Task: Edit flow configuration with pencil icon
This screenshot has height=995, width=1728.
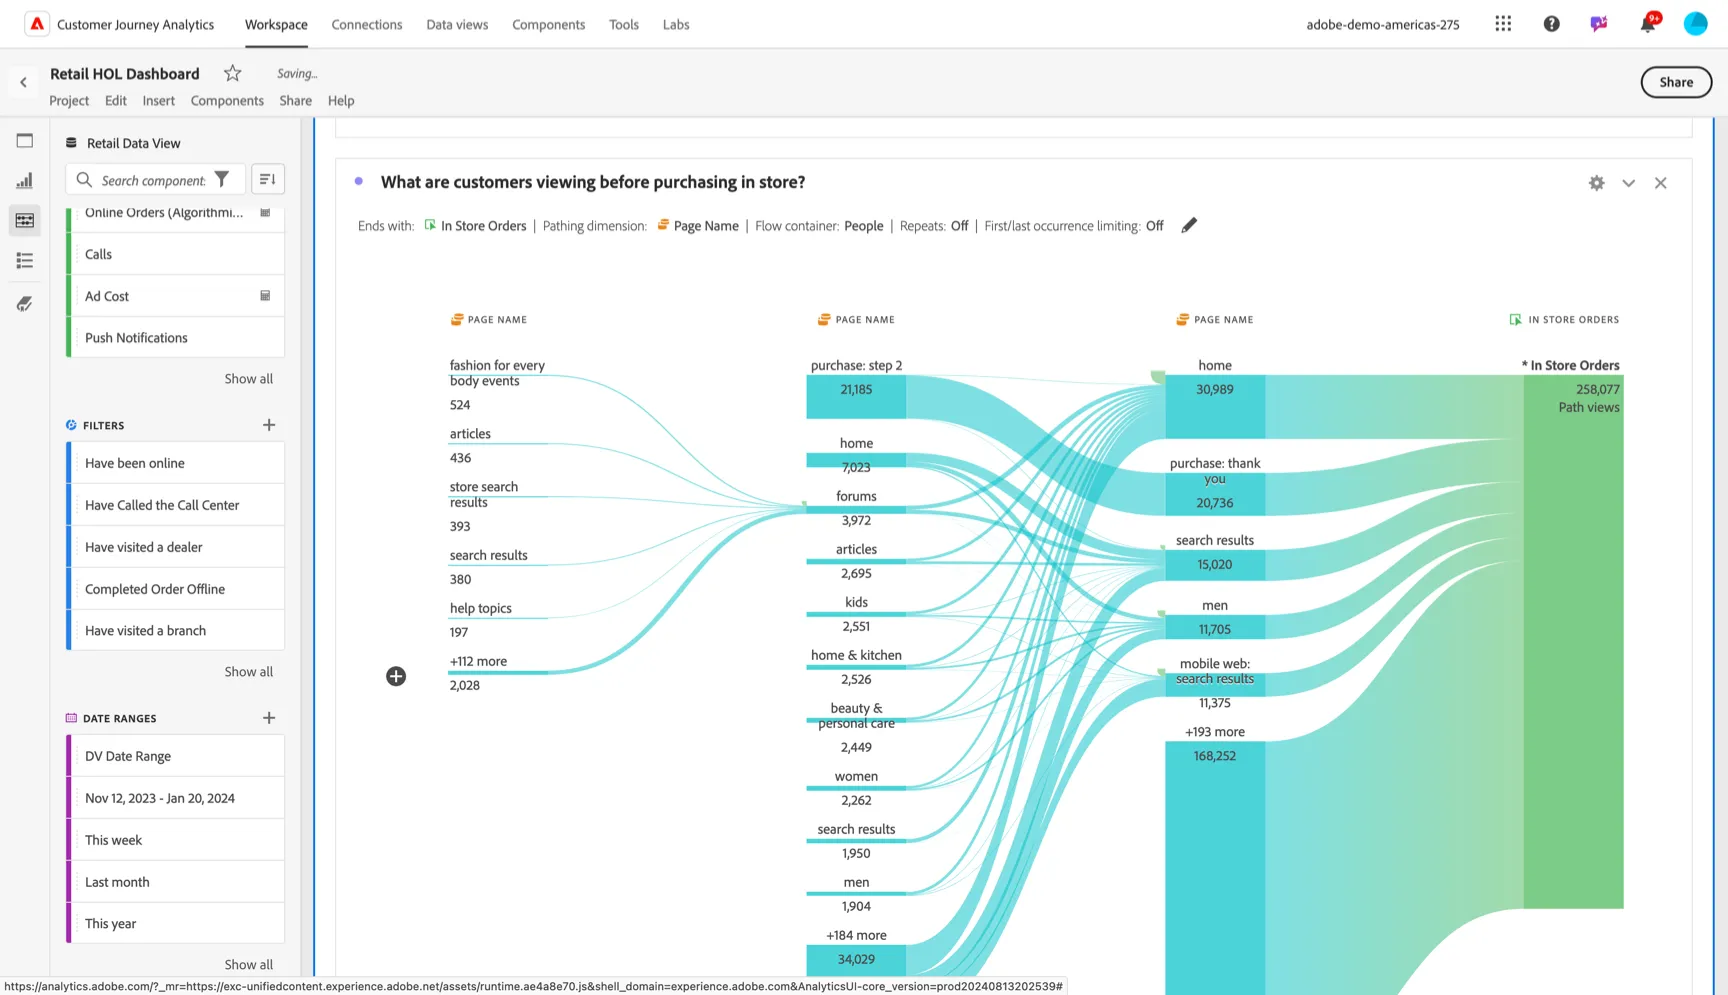Action: coord(1189,225)
